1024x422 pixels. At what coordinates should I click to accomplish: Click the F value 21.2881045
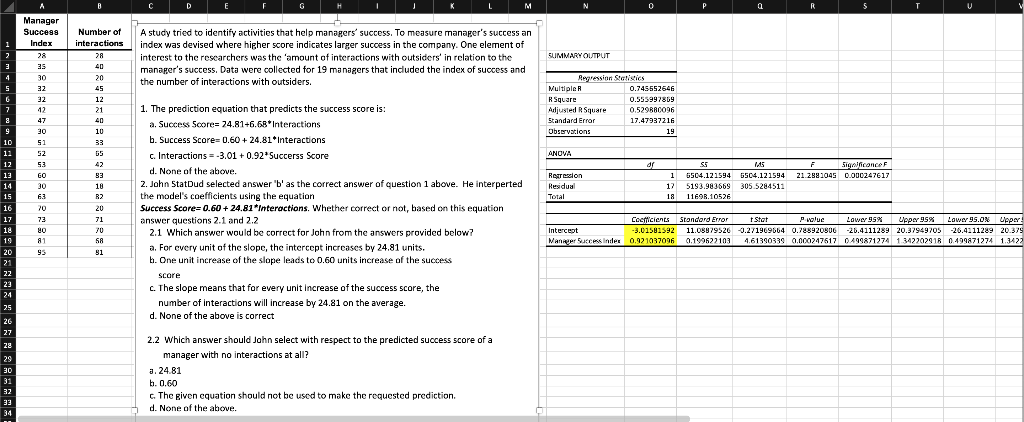(x=812, y=176)
